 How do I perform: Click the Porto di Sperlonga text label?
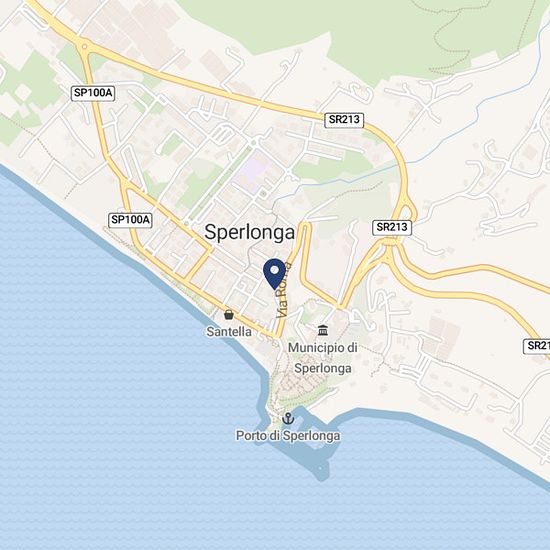pyautogui.click(x=288, y=436)
